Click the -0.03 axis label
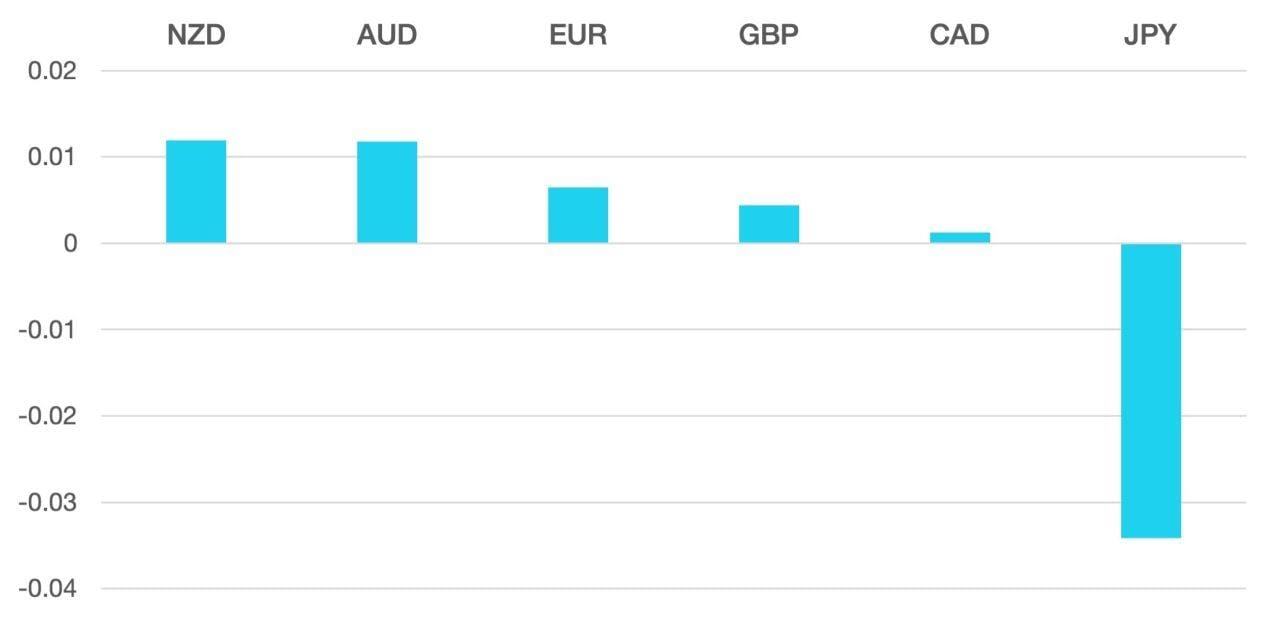Viewport: 1280px width, 623px height. tap(47, 502)
